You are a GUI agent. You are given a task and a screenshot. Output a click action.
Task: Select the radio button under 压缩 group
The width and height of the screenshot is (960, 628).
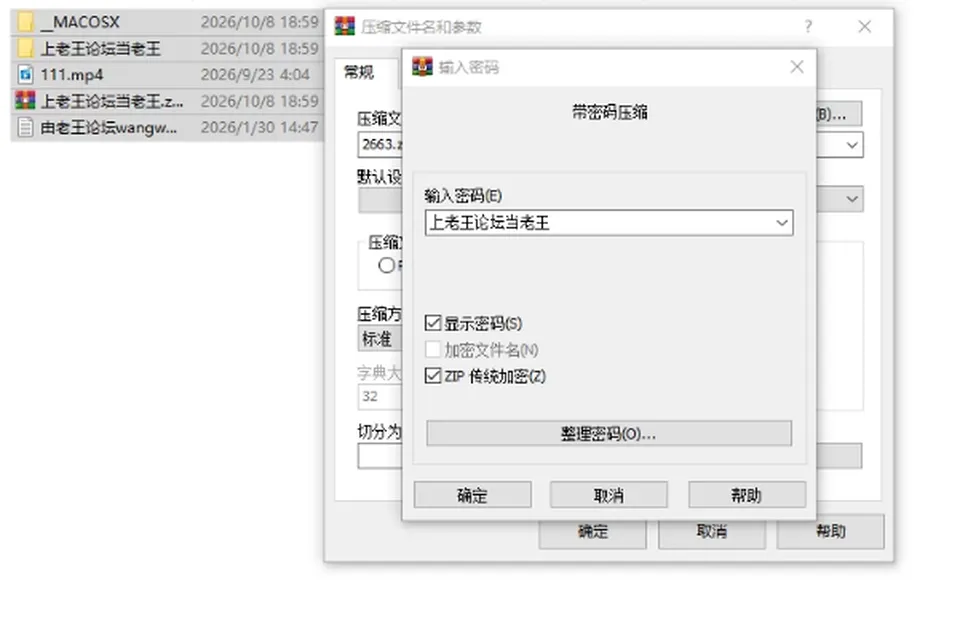[386, 266]
